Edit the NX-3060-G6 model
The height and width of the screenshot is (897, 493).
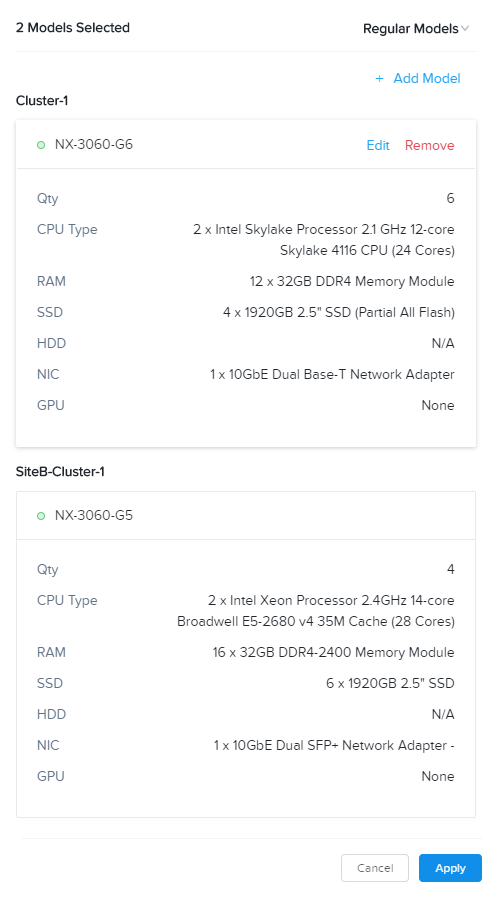tap(378, 145)
